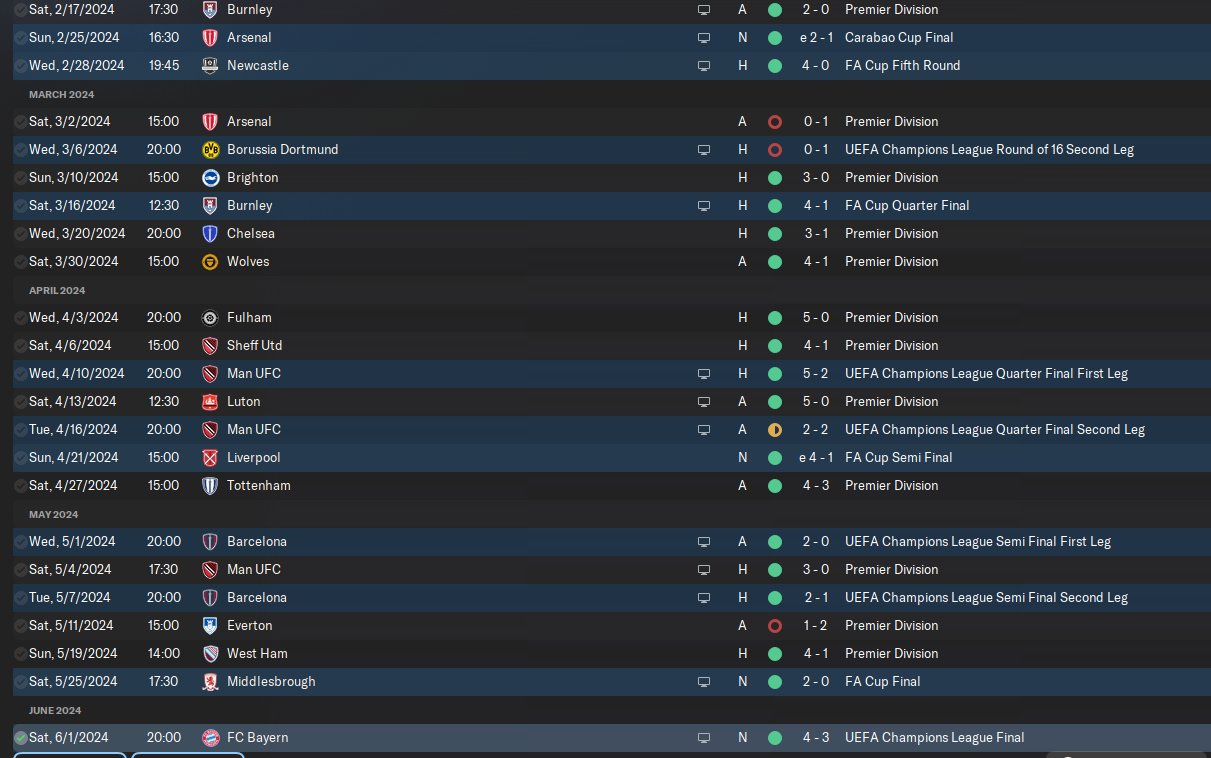Click the Brighton club badge icon
Screen dimensions: 1211x758
point(210,177)
